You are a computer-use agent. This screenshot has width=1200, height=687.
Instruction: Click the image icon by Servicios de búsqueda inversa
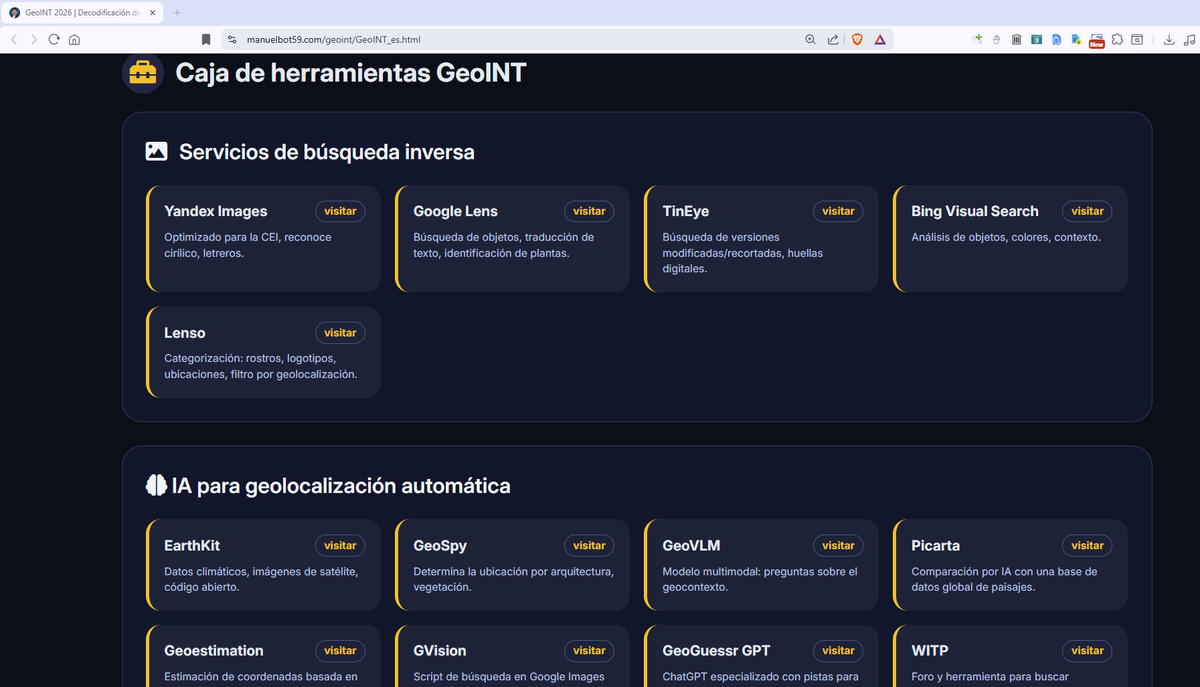click(156, 152)
